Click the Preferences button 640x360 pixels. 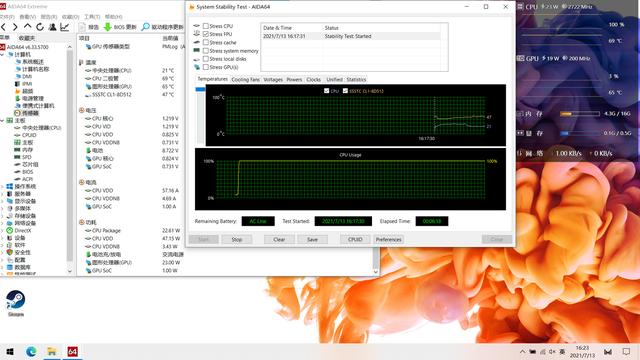(389, 240)
